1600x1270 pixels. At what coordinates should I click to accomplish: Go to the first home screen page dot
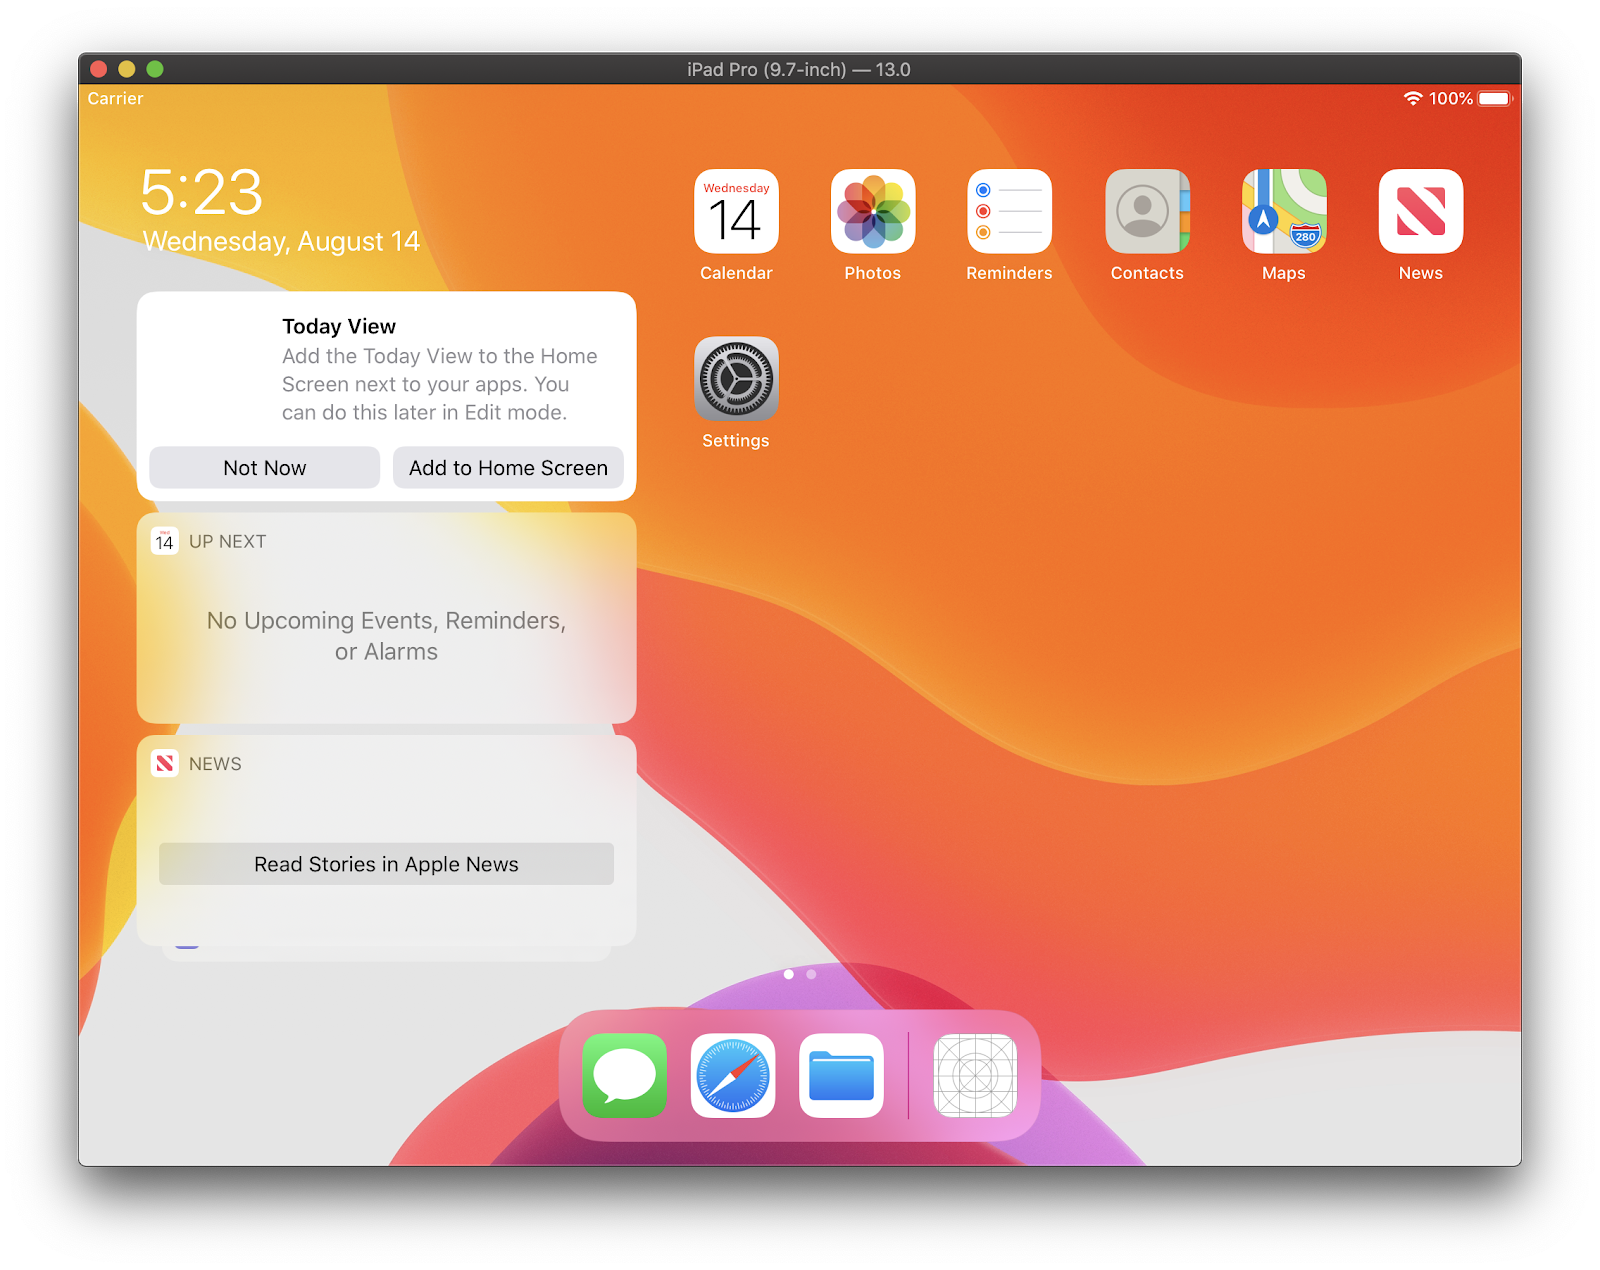789,974
